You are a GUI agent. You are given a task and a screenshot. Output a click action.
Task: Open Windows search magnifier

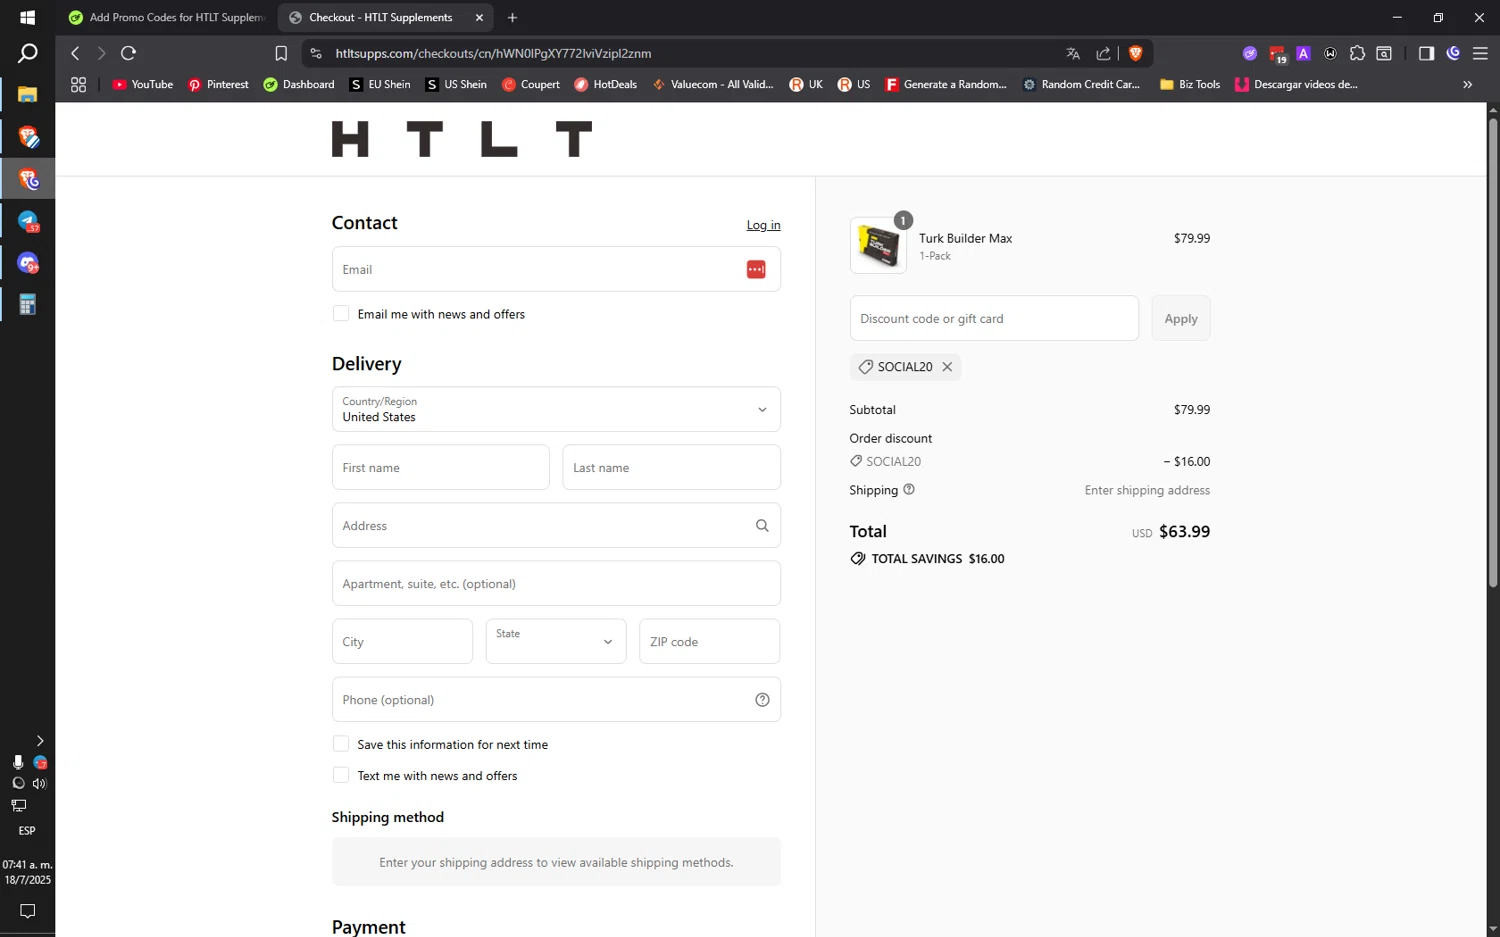pyautogui.click(x=27, y=53)
